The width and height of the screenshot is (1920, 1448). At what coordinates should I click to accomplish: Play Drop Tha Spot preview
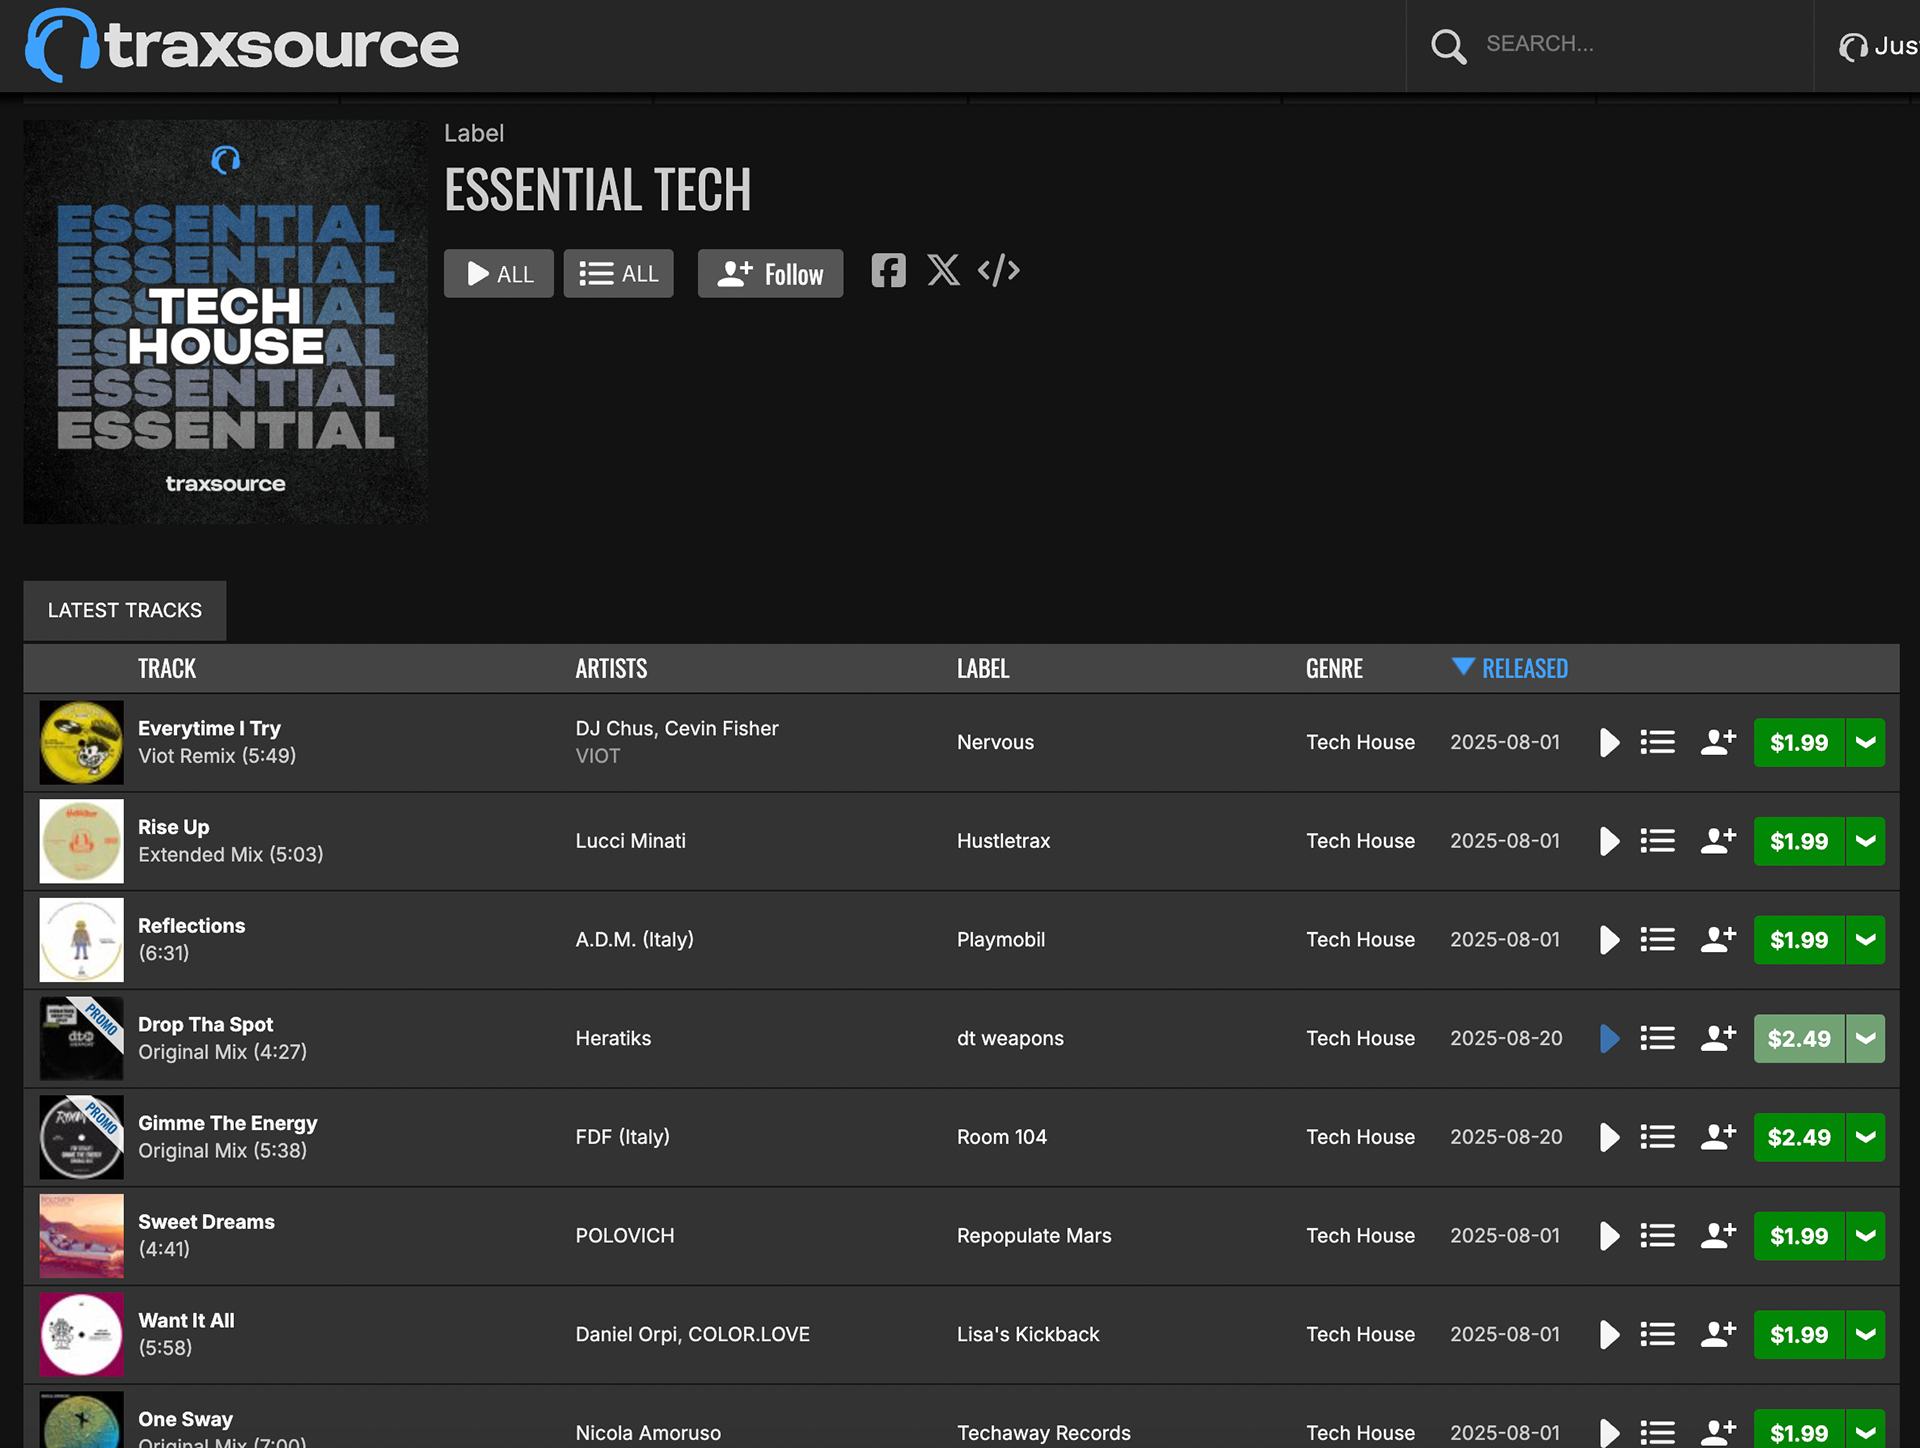[1609, 1039]
